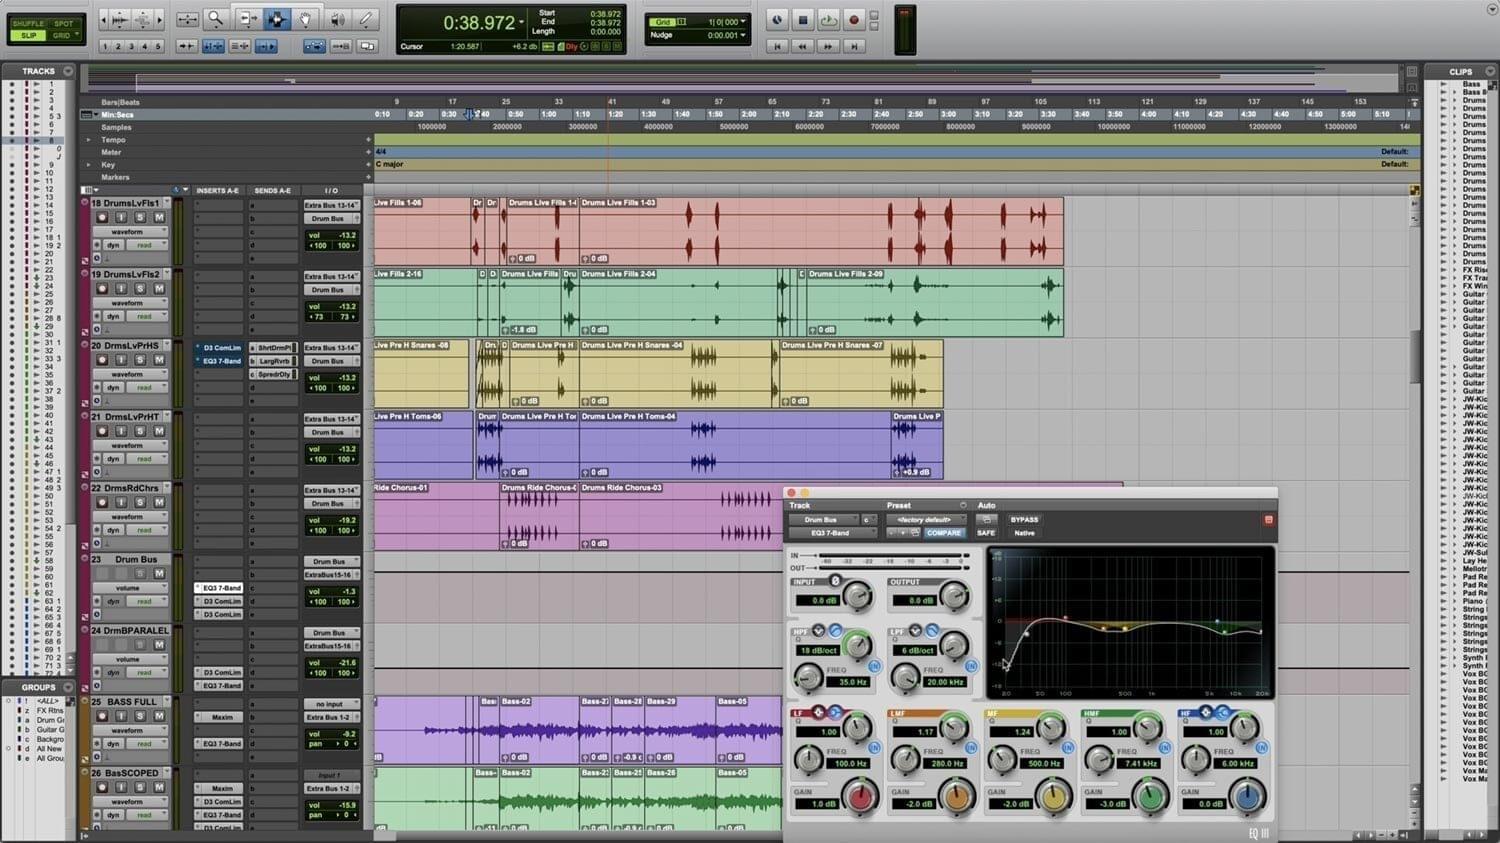The width and height of the screenshot is (1500, 843).
Task: Click BYPASS in the EQ plugin
Action: click(x=1024, y=520)
